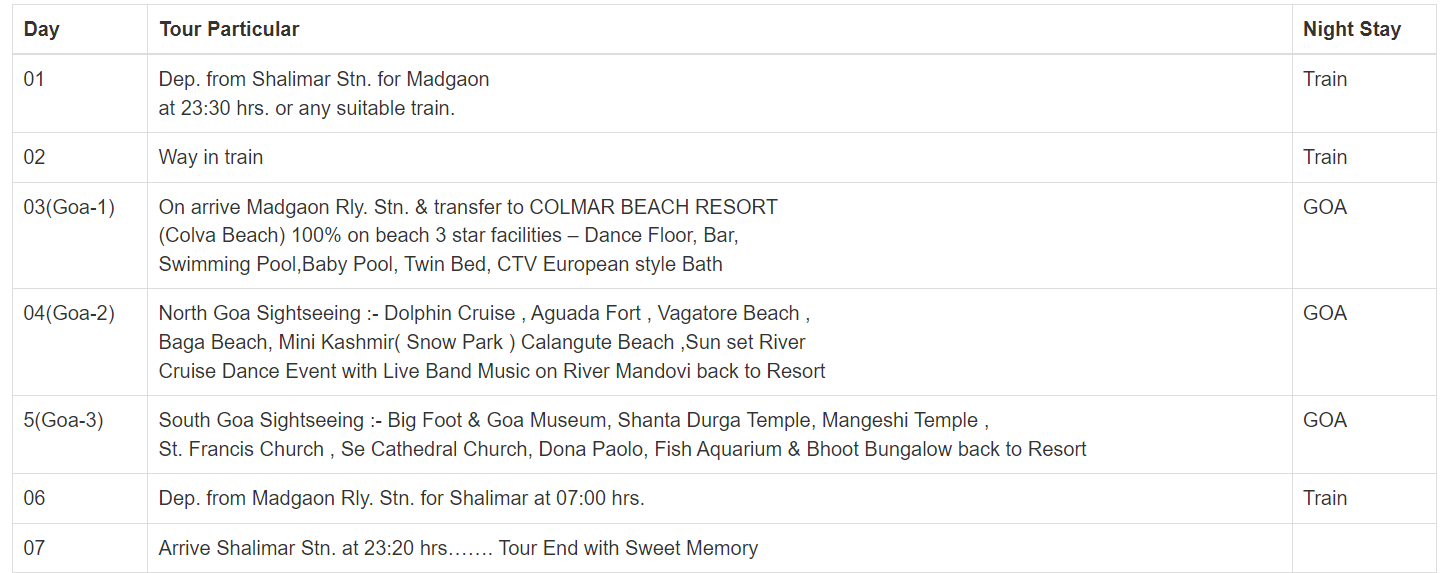Select the Day 02 cell
1444x573 pixels.
click(80, 158)
